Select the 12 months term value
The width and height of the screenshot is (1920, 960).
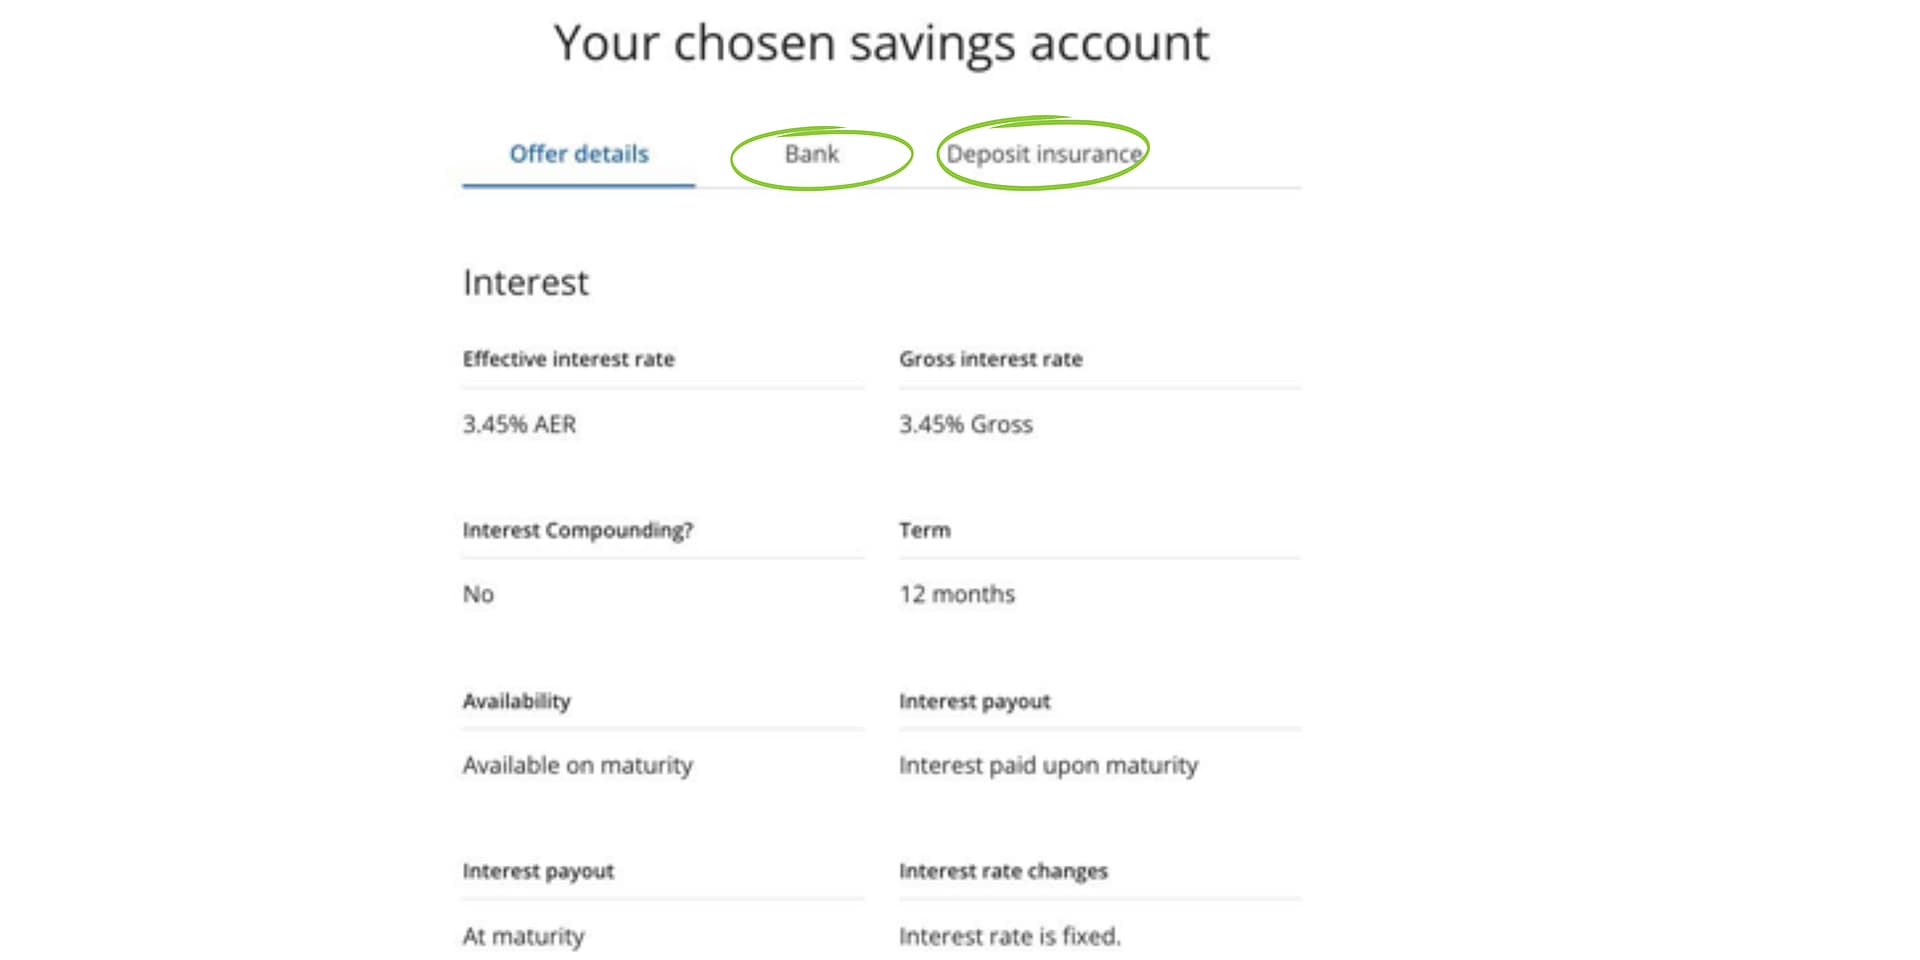click(957, 594)
